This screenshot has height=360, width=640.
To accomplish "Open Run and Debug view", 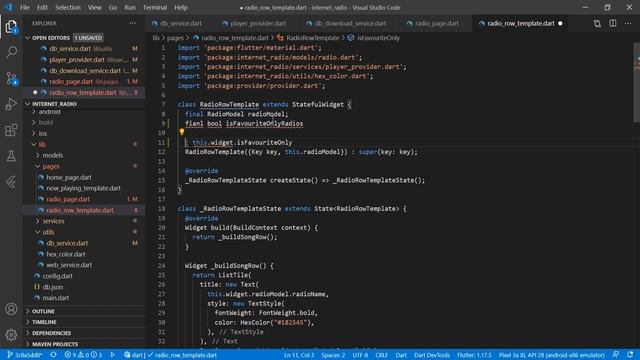I will click(11, 104).
